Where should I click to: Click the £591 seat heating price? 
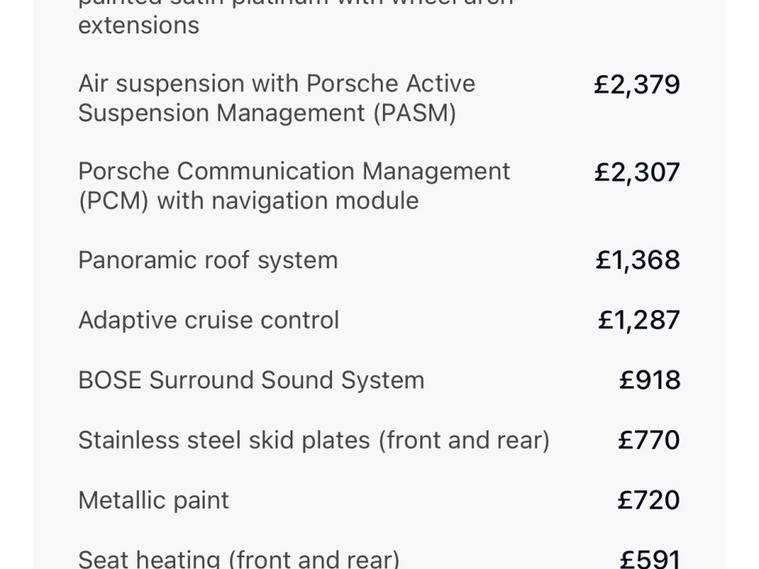coord(649,560)
